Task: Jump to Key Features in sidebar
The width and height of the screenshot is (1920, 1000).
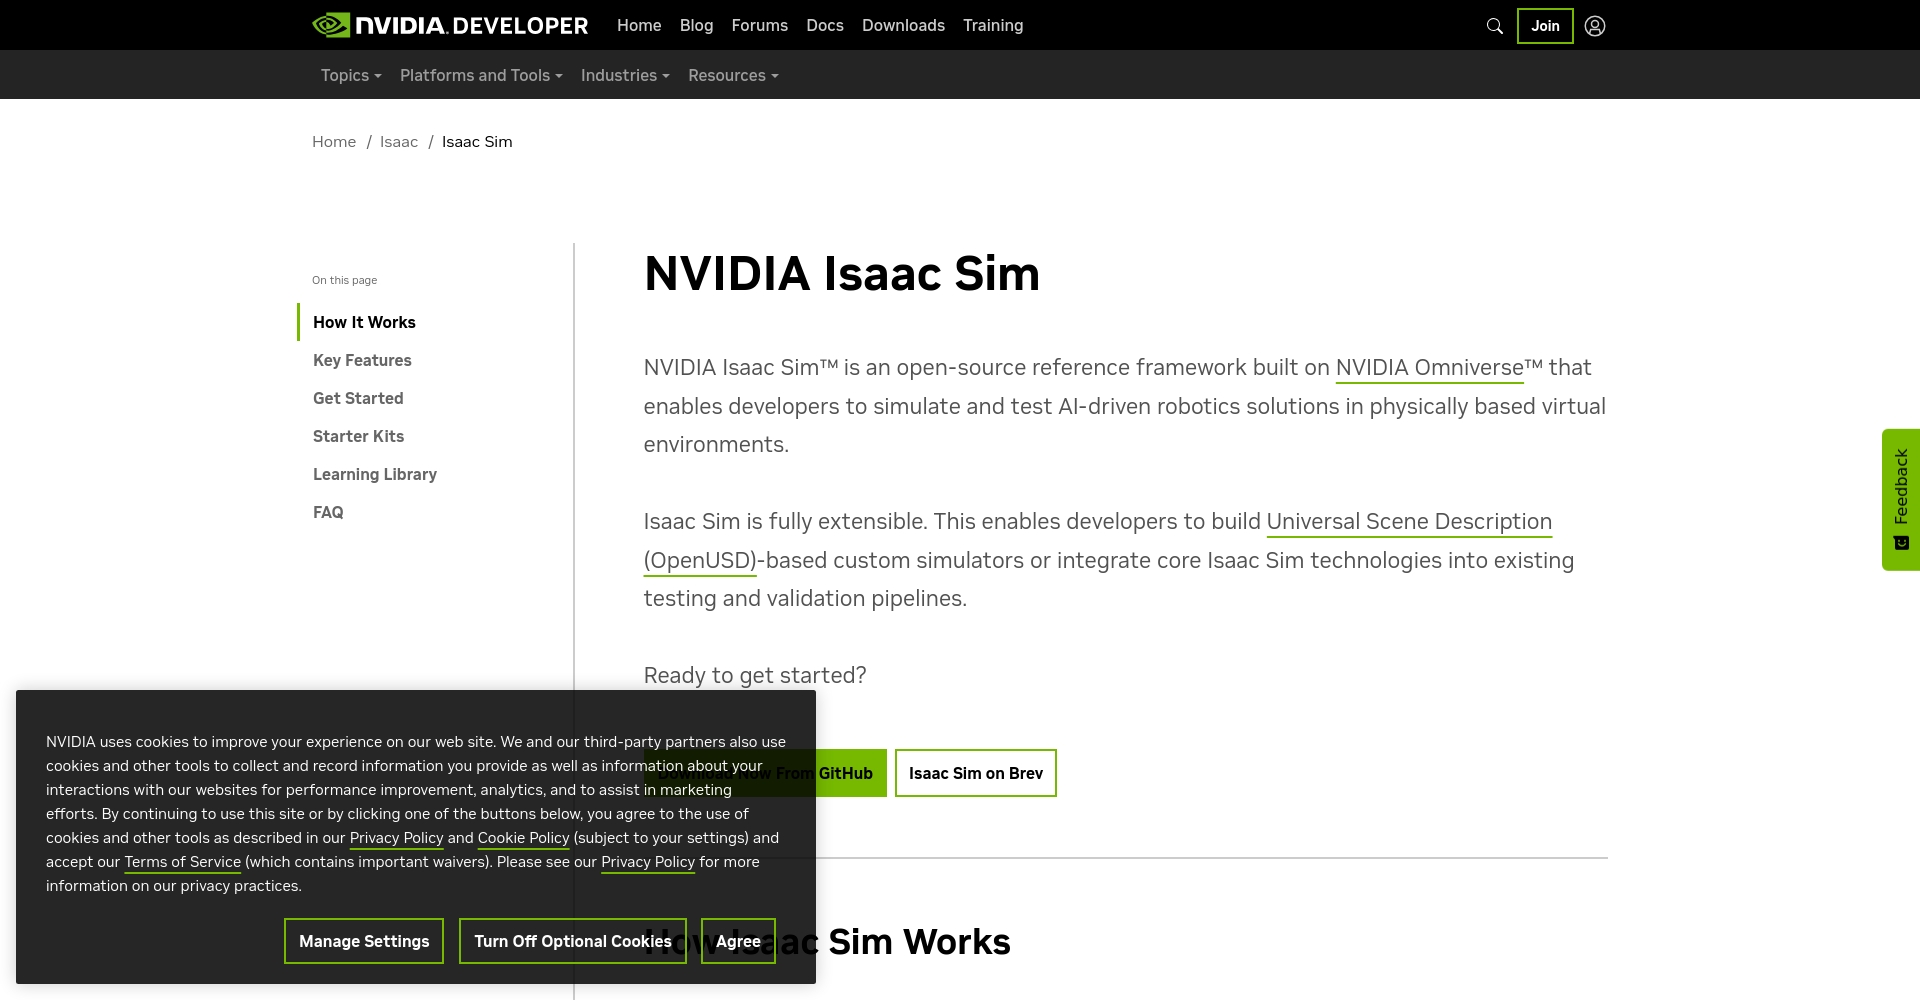Action: pyautogui.click(x=362, y=360)
